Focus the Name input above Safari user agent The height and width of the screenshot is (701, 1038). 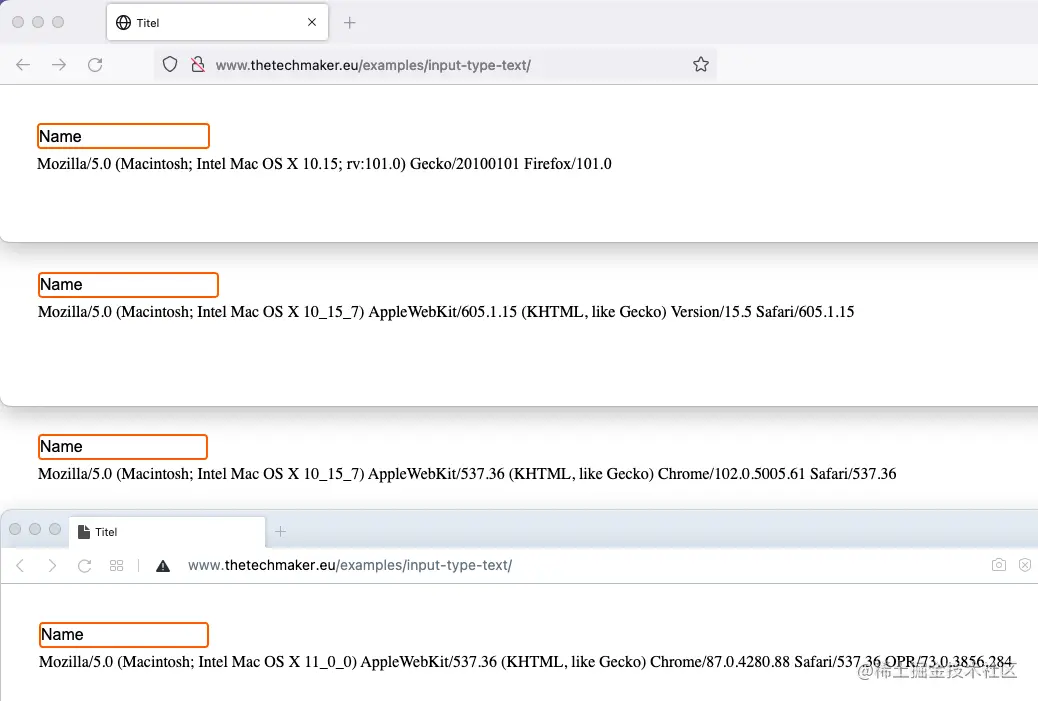128,285
